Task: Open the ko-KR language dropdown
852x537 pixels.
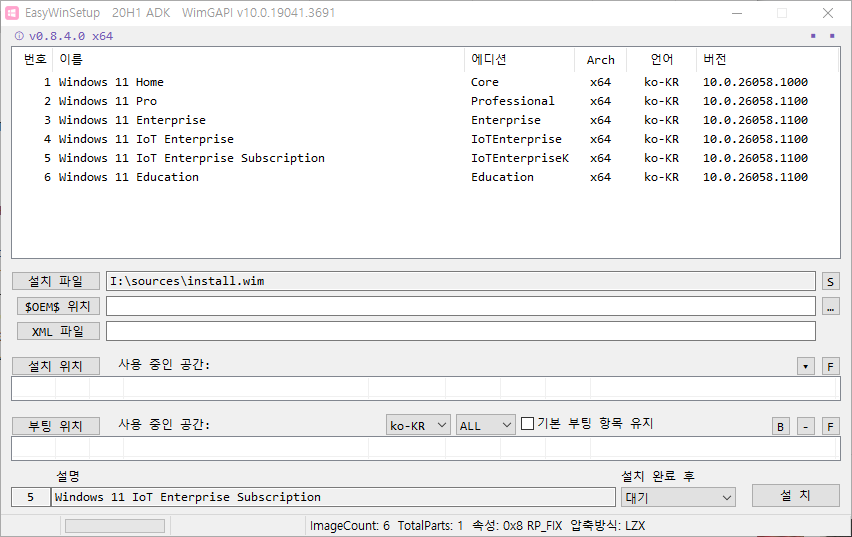Action: [418, 425]
